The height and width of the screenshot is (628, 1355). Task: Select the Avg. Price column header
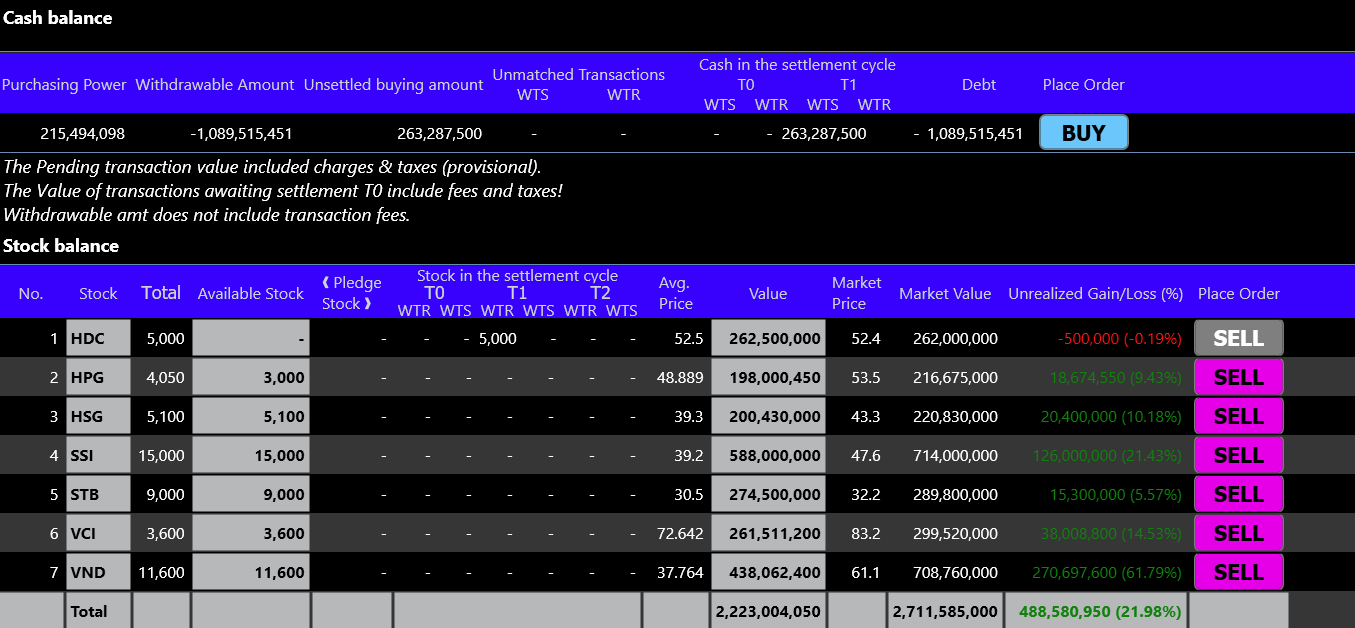(x=675, y=293)
